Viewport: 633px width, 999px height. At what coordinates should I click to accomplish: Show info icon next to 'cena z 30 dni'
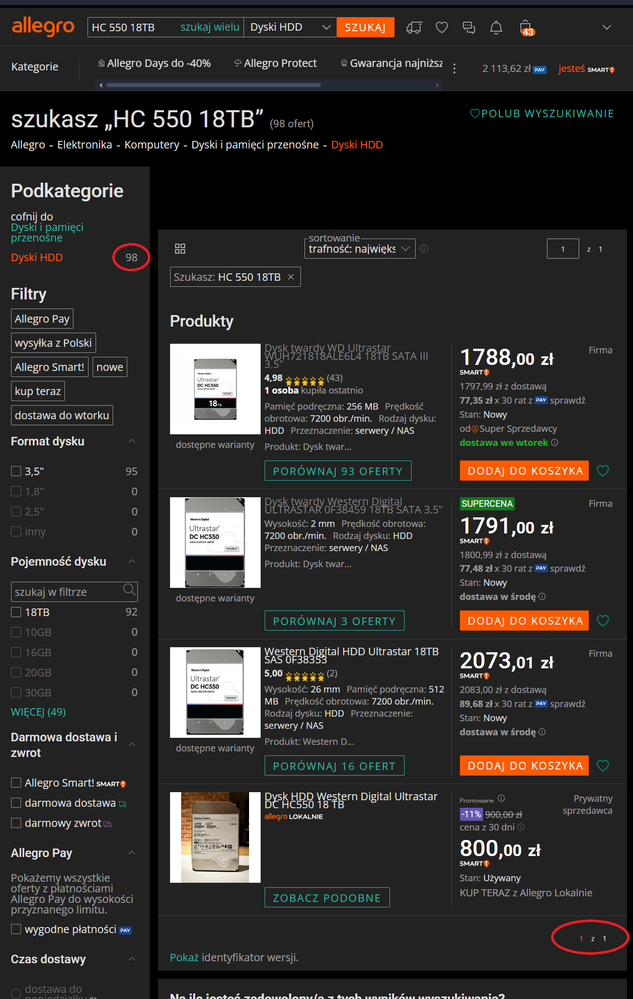[521, 827]
